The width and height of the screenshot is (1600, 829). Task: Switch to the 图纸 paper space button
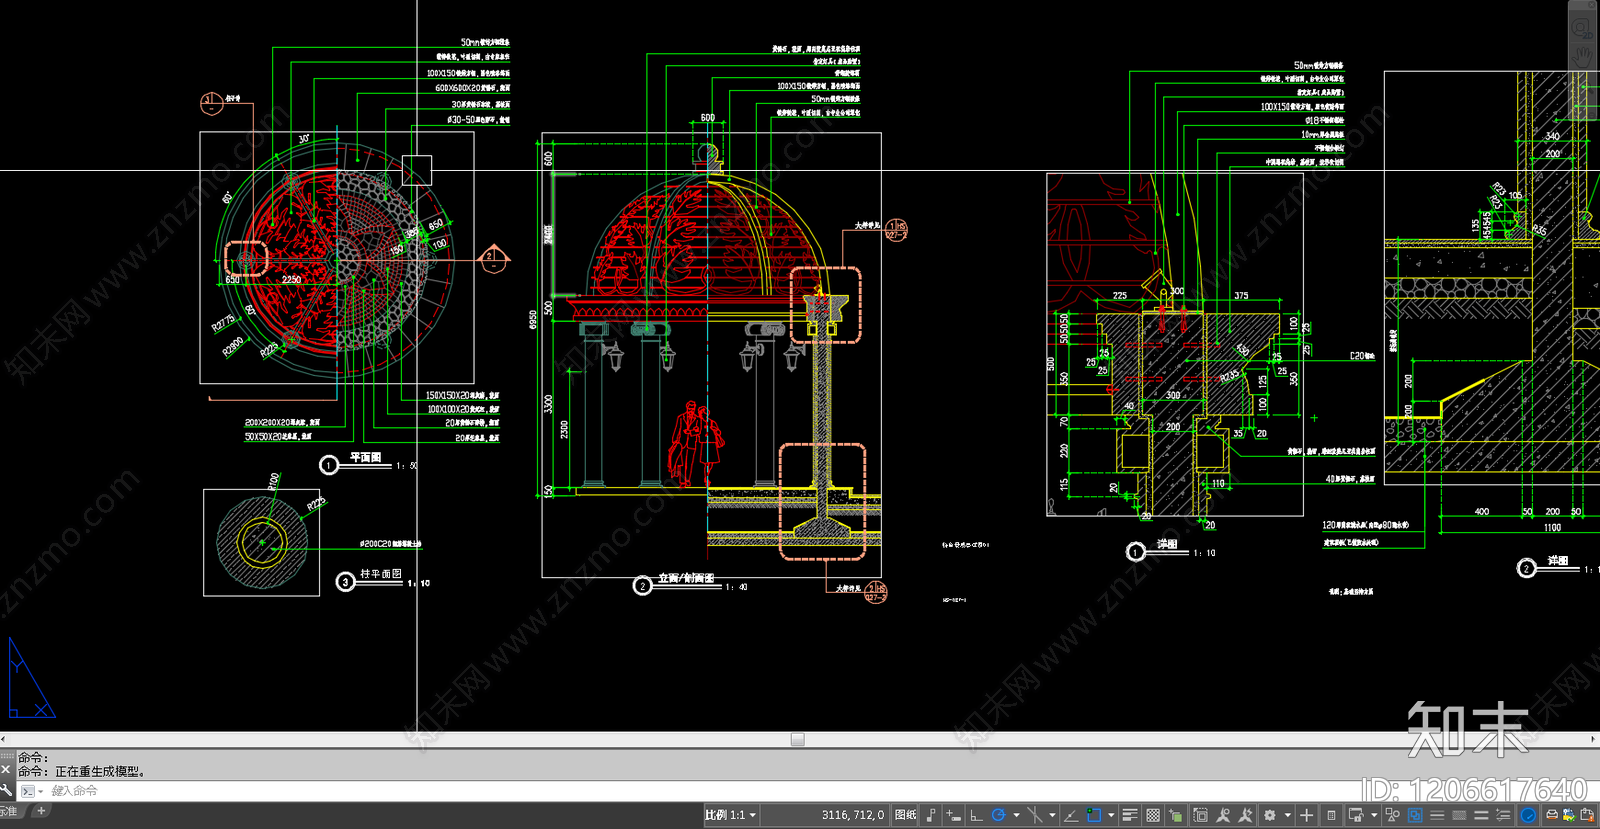click(x=905, y=815)
